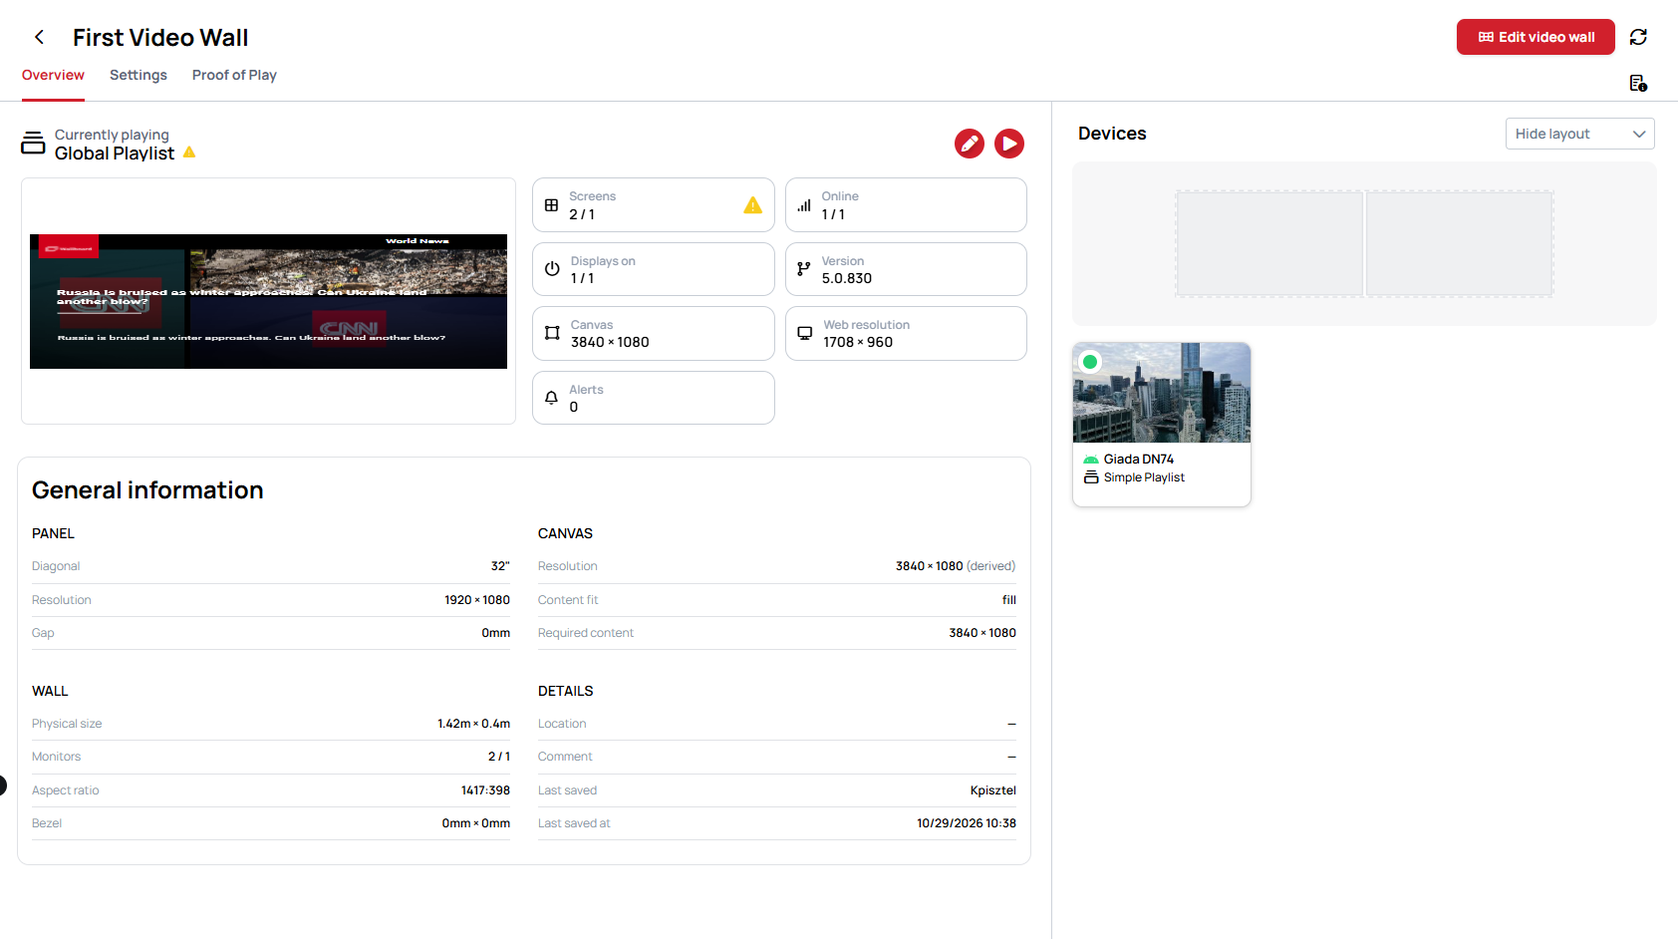1678x939 pixels.
Task: Click the red pencil edit playlist icon
Action: 969,144
